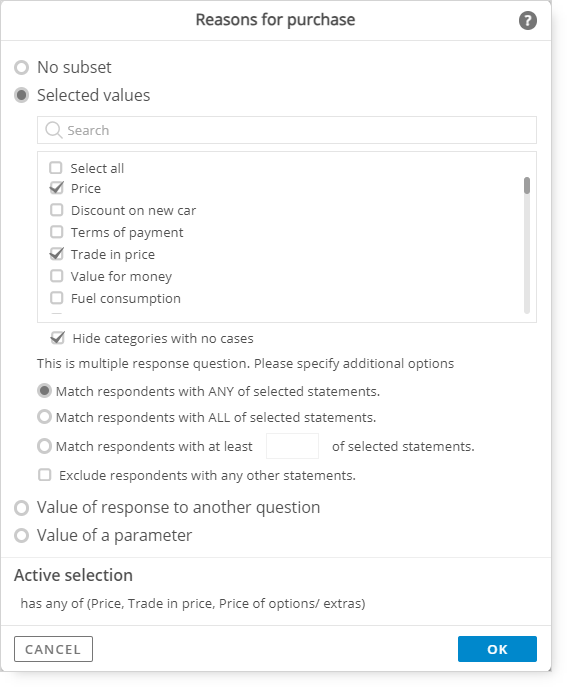The width and height of the screenshot is (567, 687).
Task: Open the help question mark icon
Action: [x=528, y=21]
